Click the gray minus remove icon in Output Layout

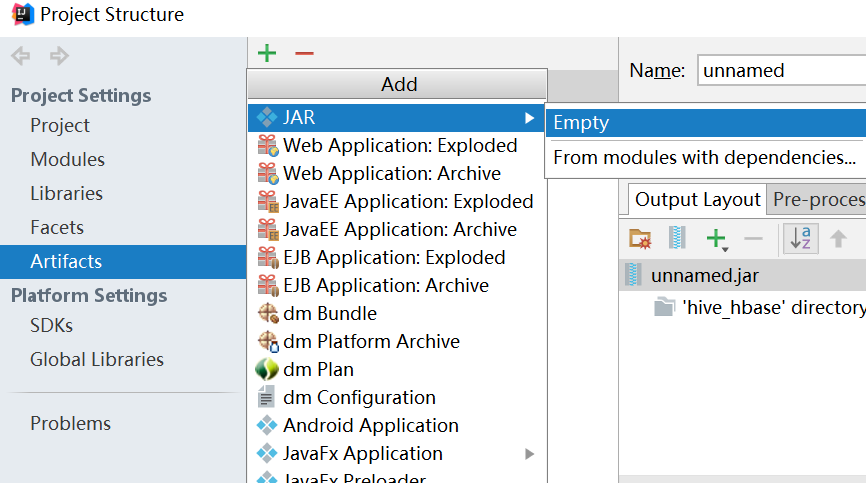[753, 239]
